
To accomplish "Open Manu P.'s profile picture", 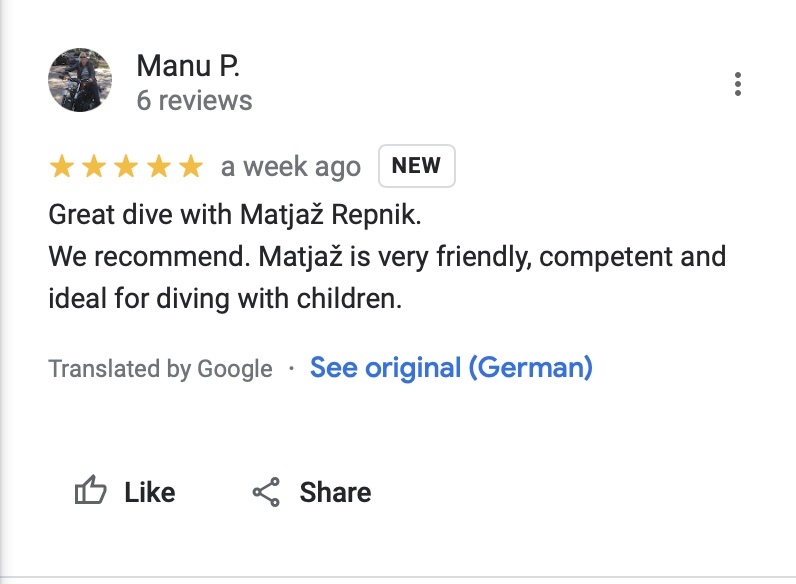I will [80, 80].
